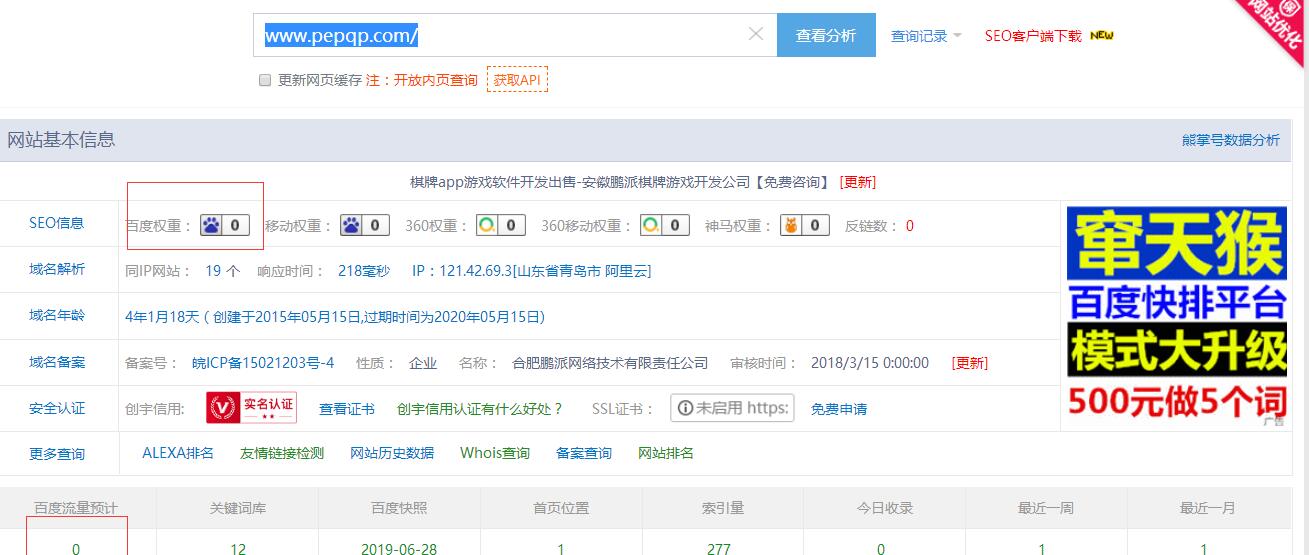
Task: Open the 查询记录 dropdown
Action: (x=926, y=35)
